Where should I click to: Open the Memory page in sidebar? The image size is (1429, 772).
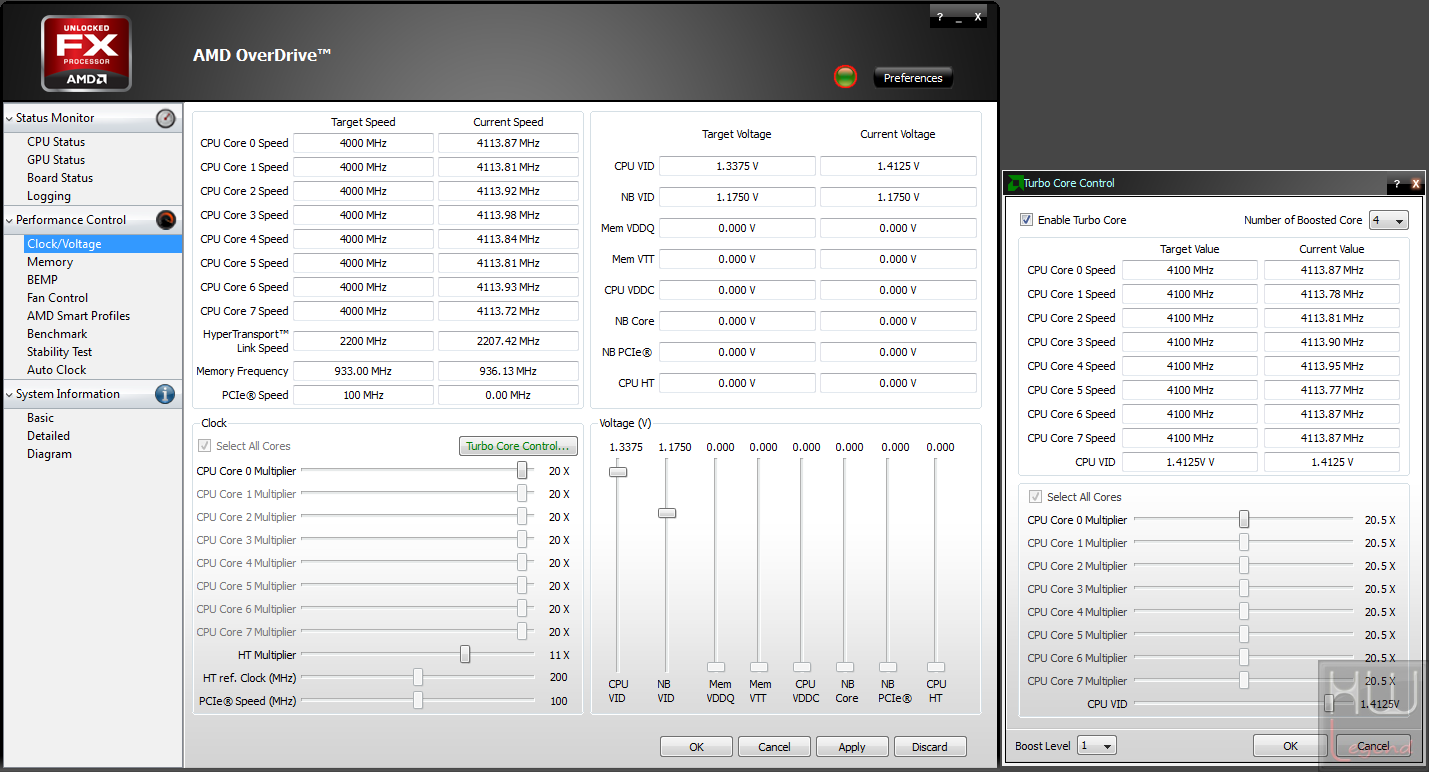pos(50,262)
